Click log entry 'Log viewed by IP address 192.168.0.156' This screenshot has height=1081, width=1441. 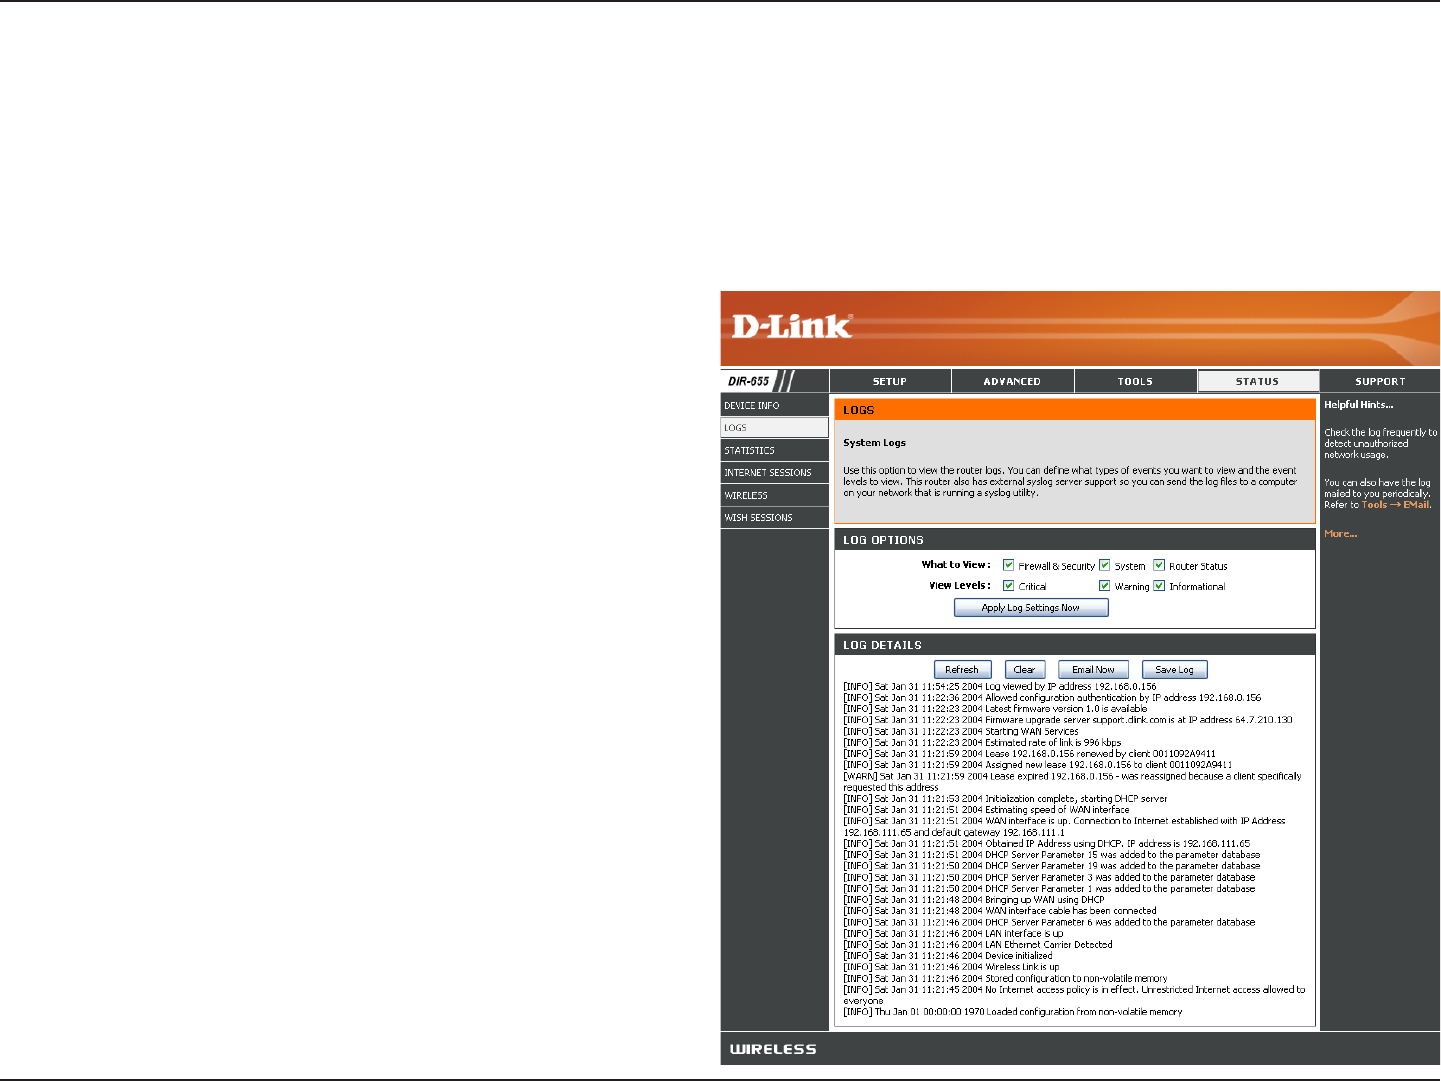click(x=1000, y=687)
